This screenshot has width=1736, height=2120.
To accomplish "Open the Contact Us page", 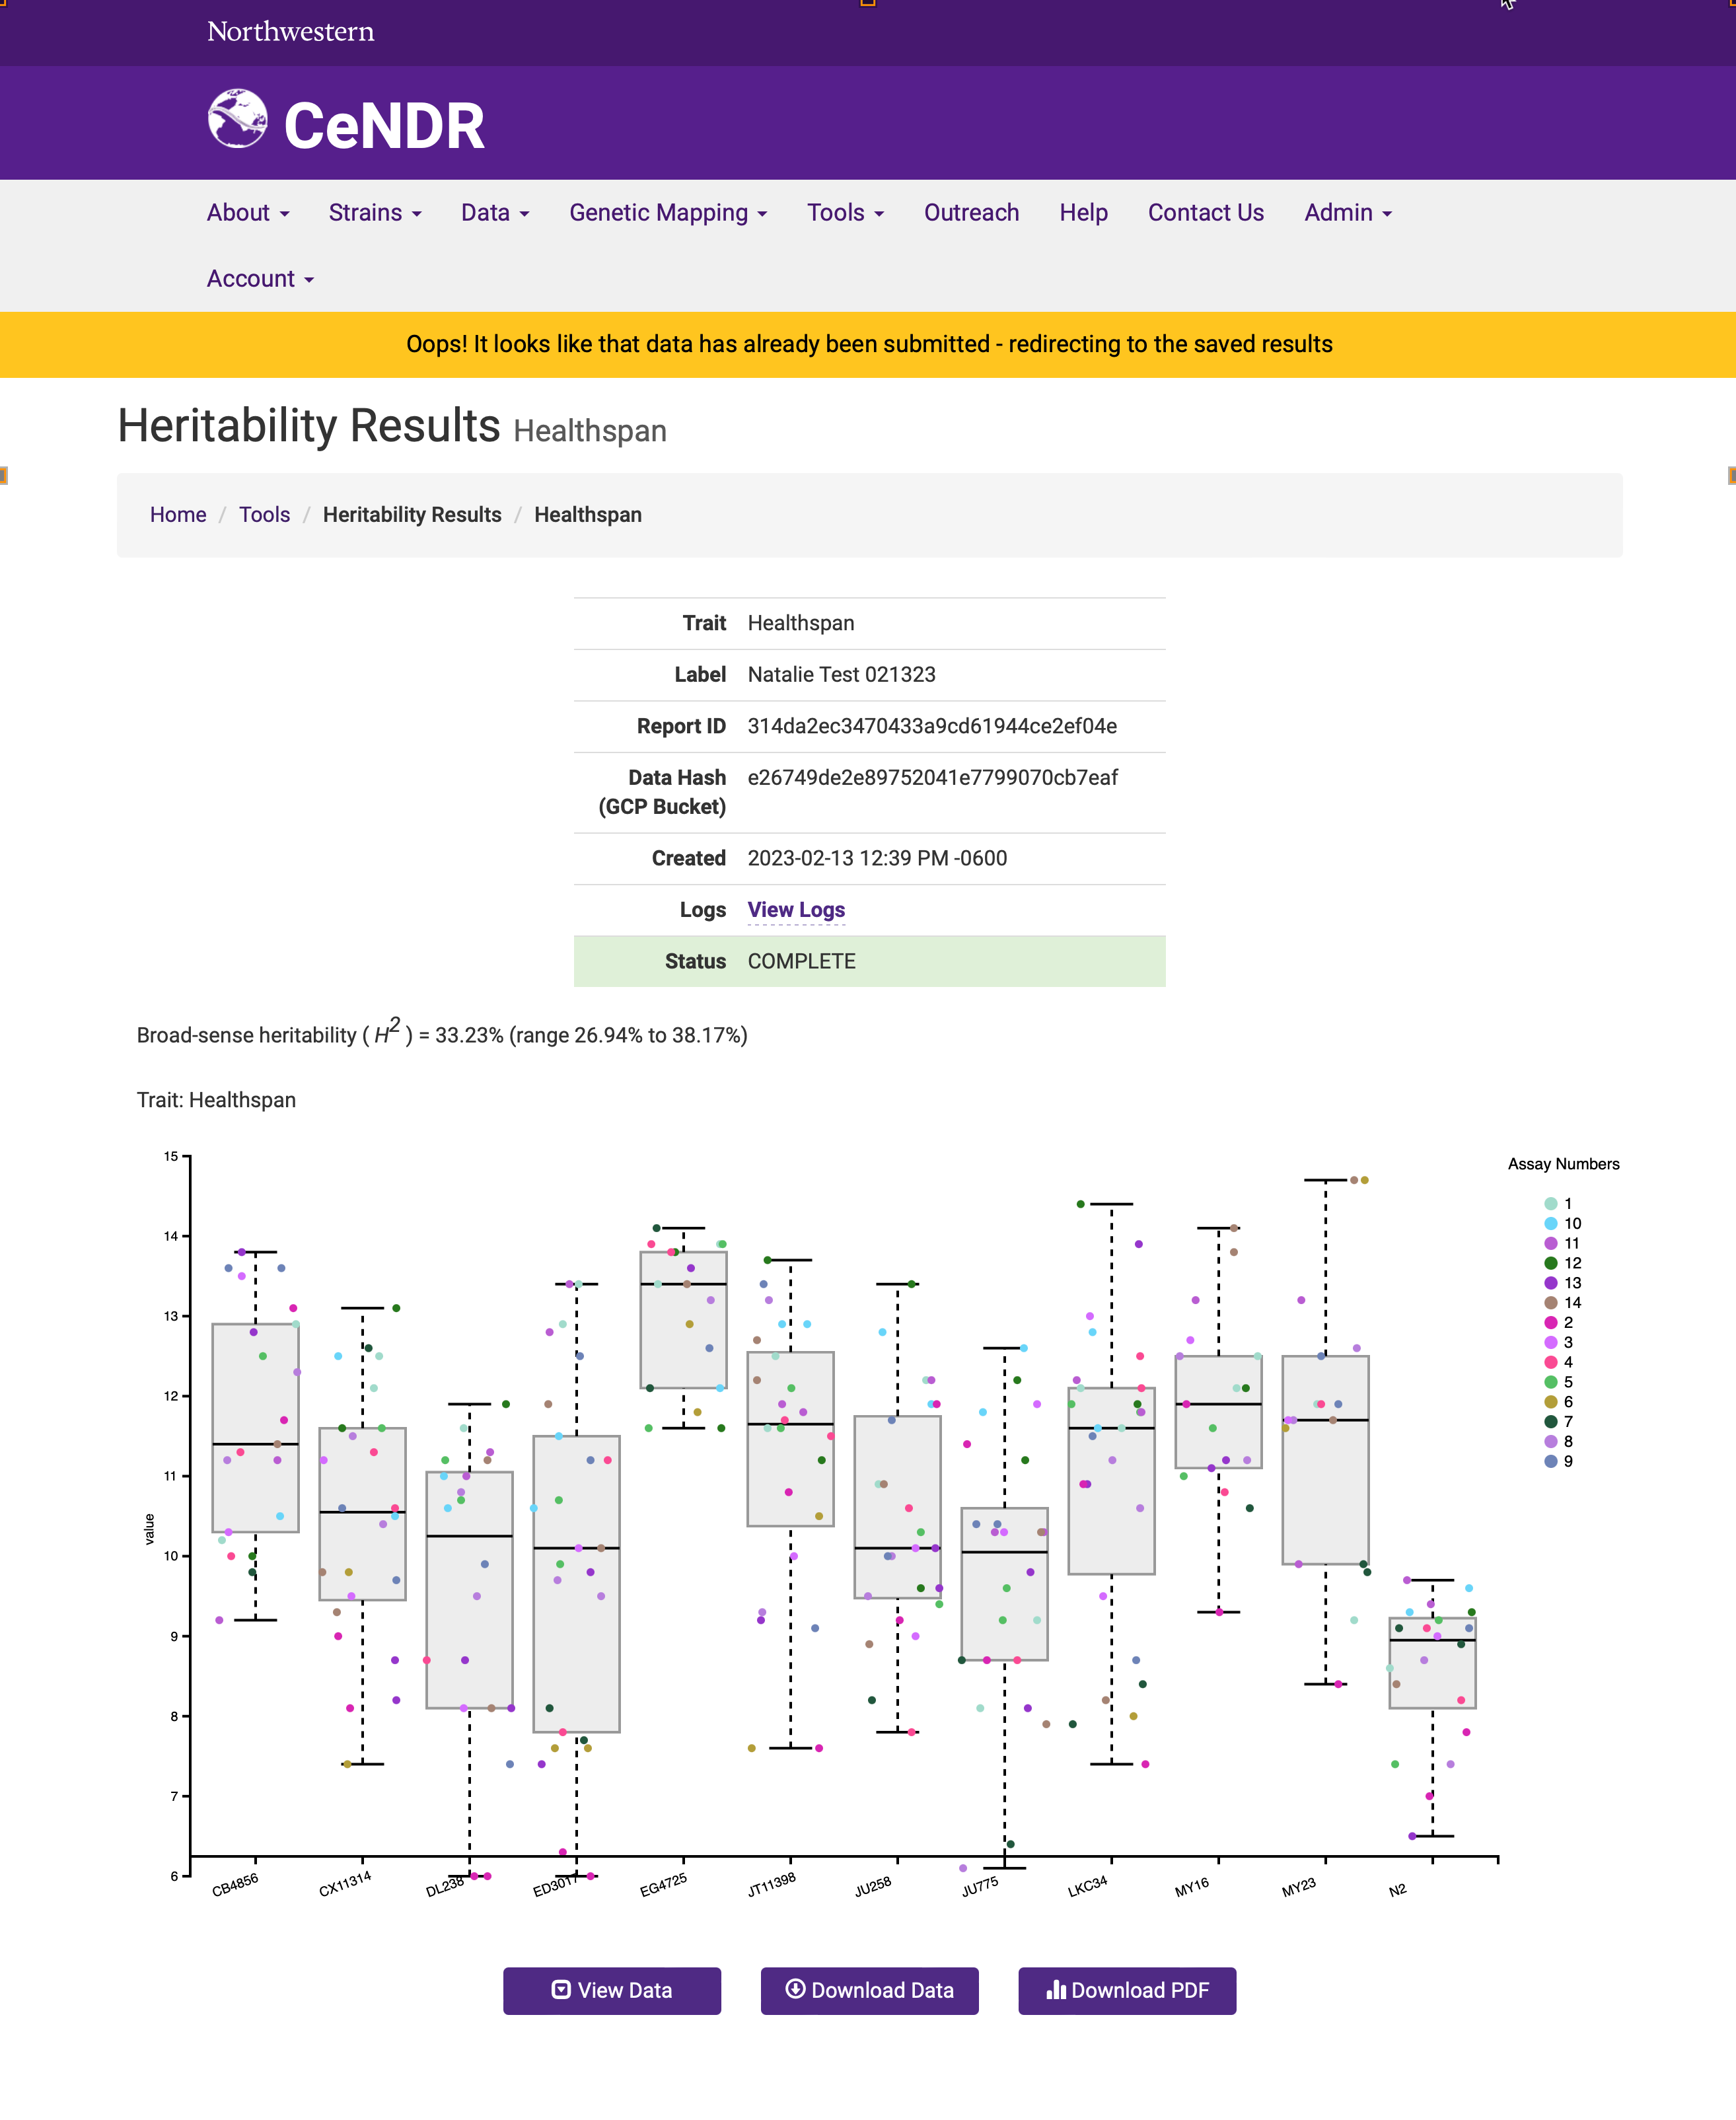I will coord(1205,213).
